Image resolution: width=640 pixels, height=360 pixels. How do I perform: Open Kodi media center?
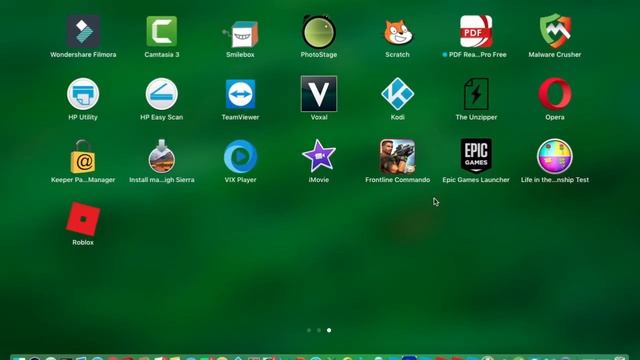coord(398,94)
